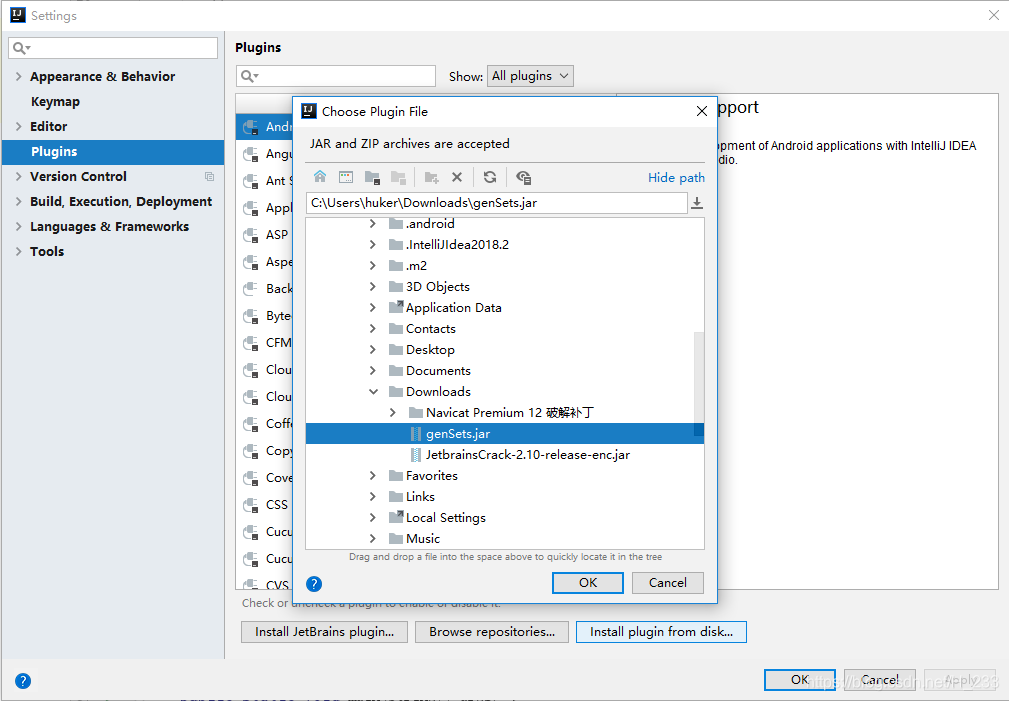The image size is (1009, 701).
Task: Expand the Build, Execution, Deployment settings arrow
Action: (18, 201)
